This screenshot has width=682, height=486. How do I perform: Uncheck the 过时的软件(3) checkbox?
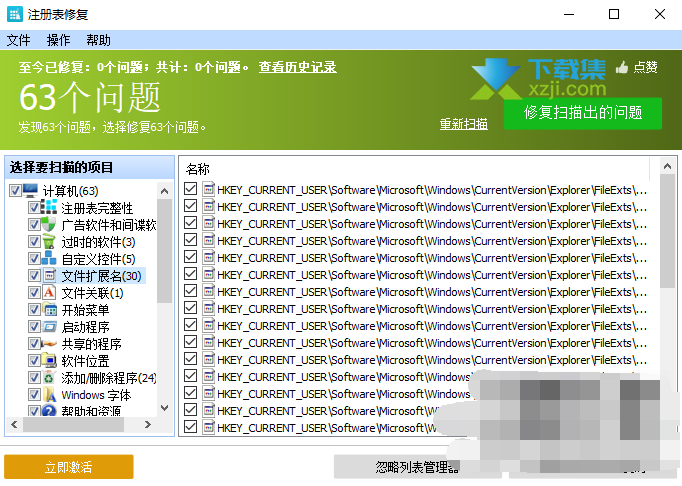click(34, 241)
